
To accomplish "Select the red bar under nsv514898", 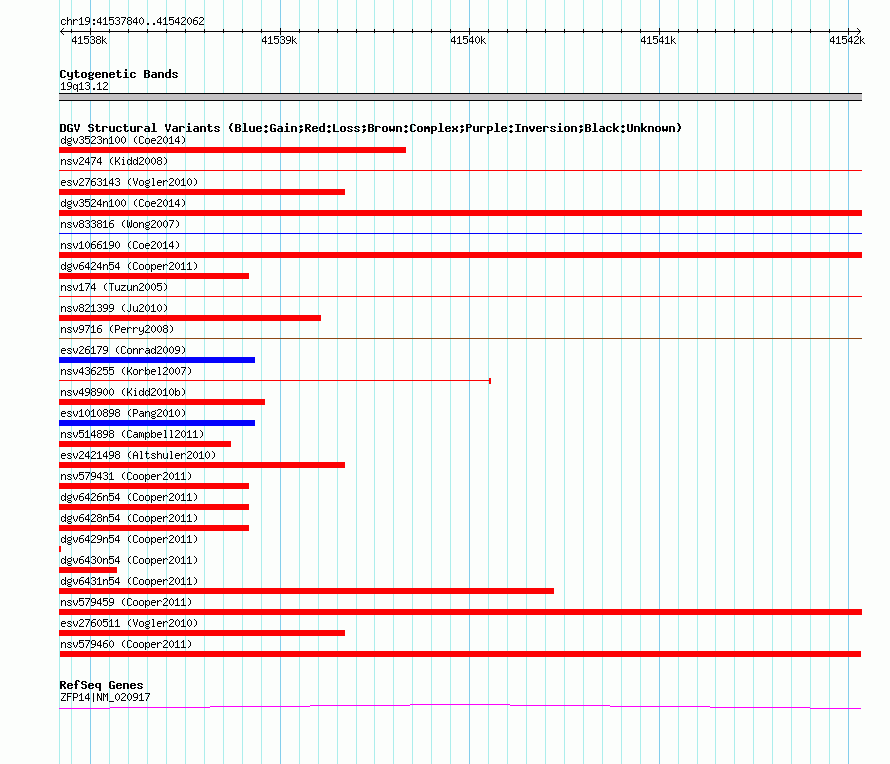I will pos(145,444).
